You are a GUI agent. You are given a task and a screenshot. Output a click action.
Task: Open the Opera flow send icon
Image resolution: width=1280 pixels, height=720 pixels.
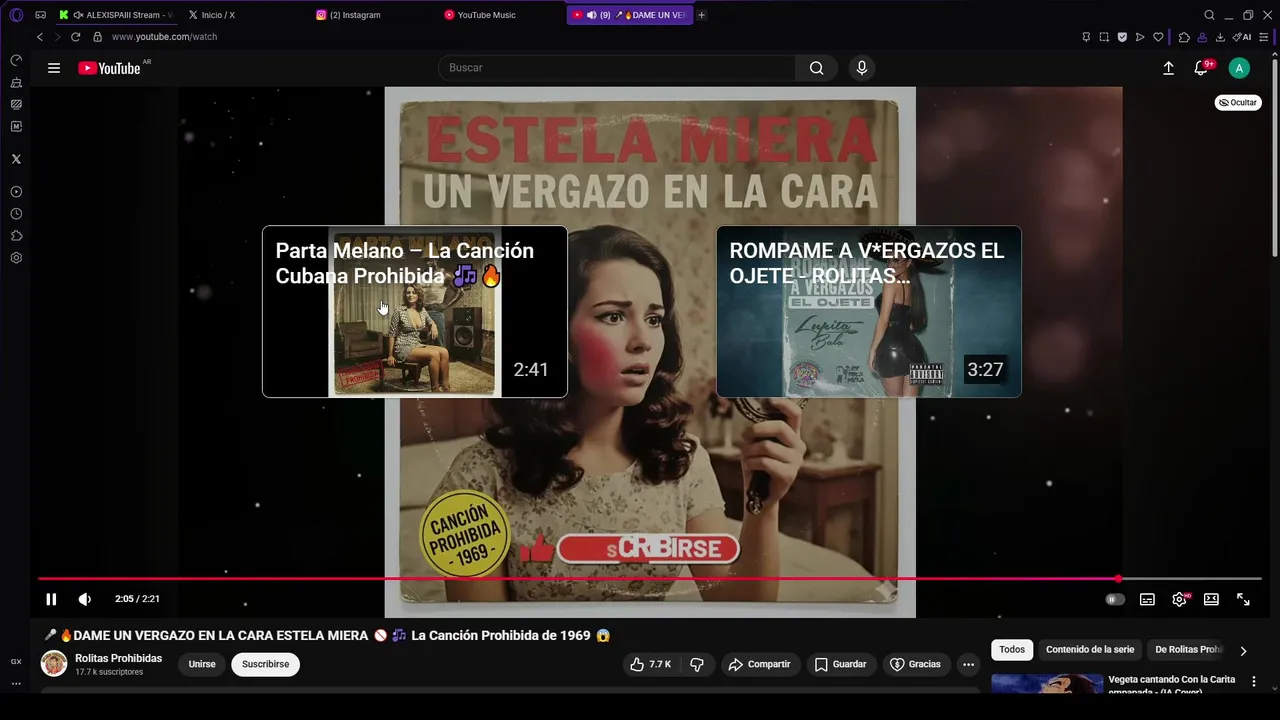click(x=1140, y=37)
